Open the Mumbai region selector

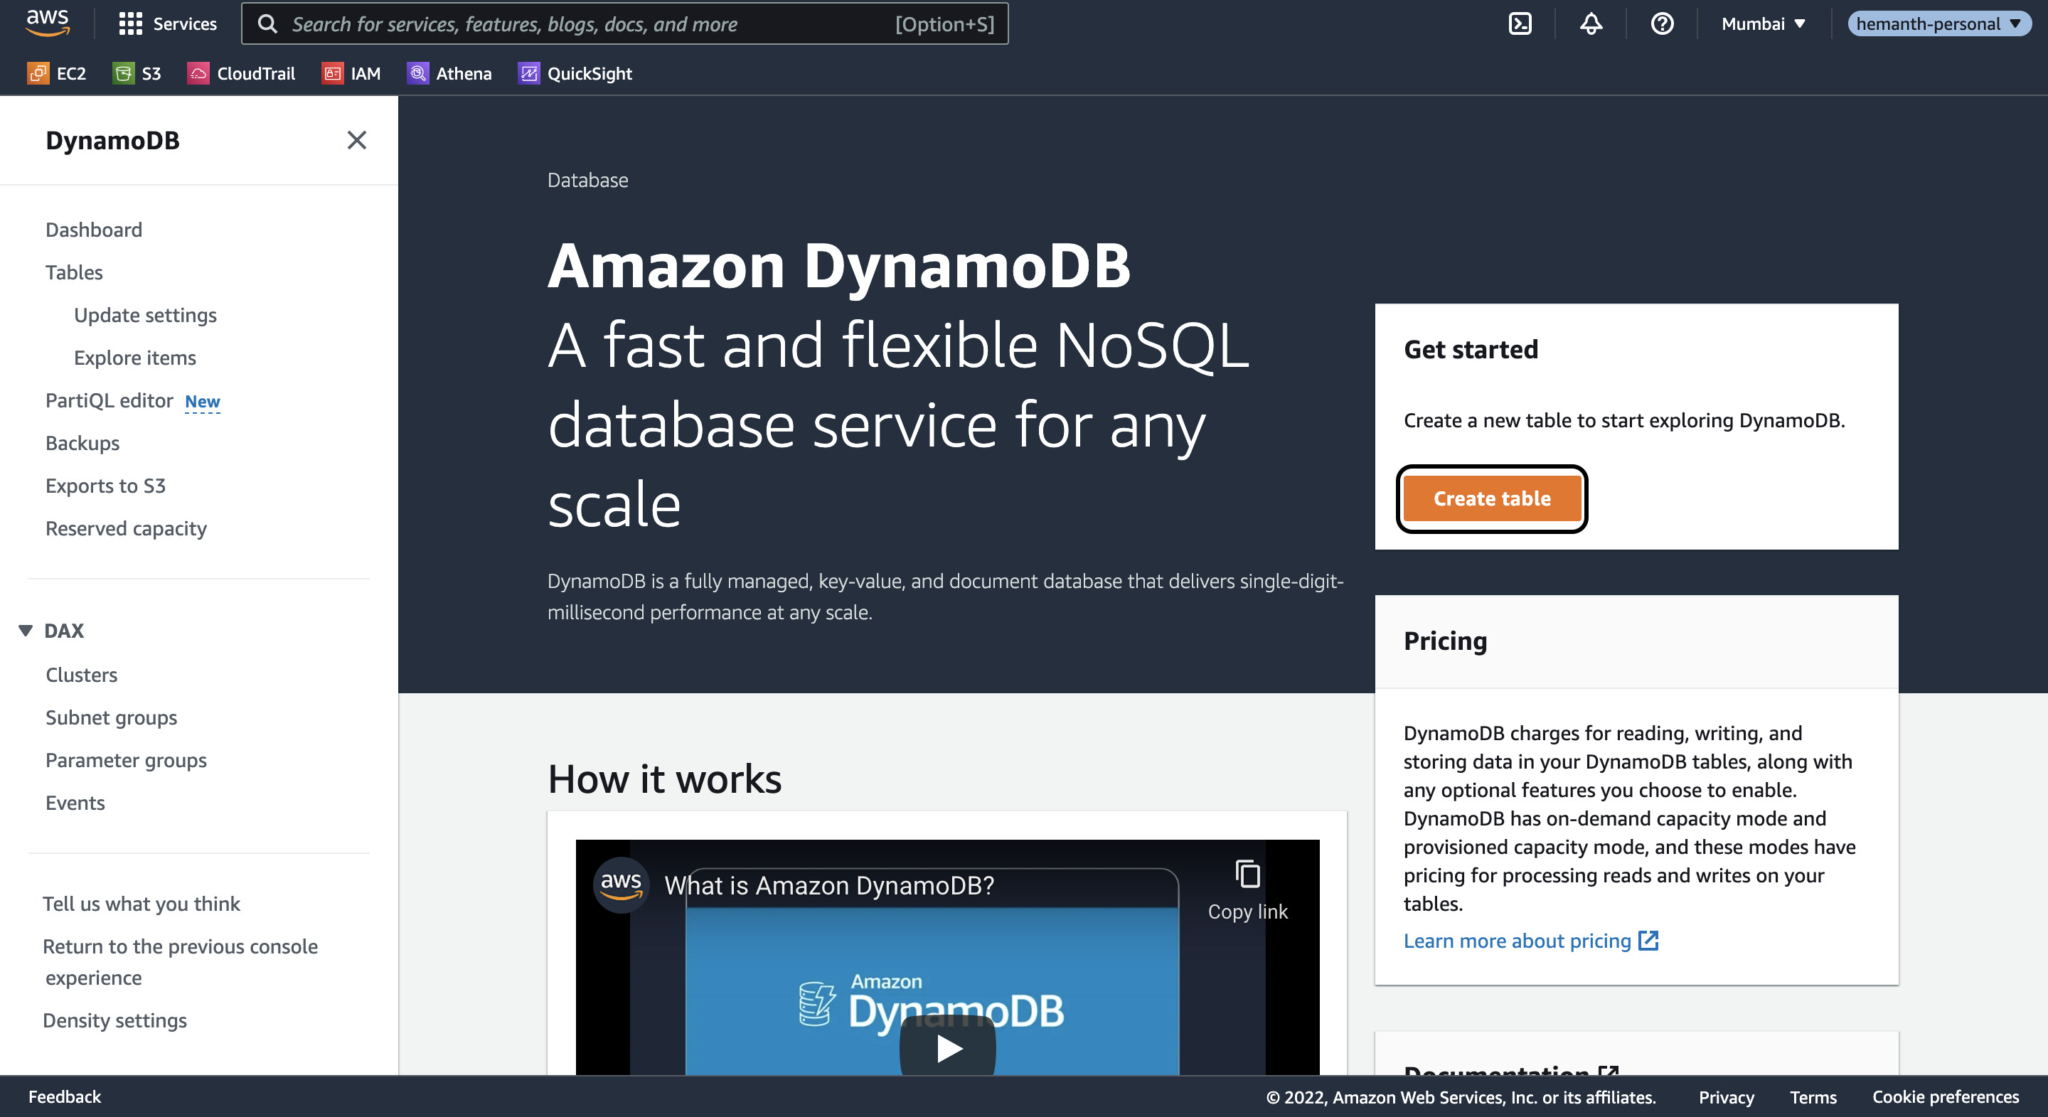click(1761, 23)
